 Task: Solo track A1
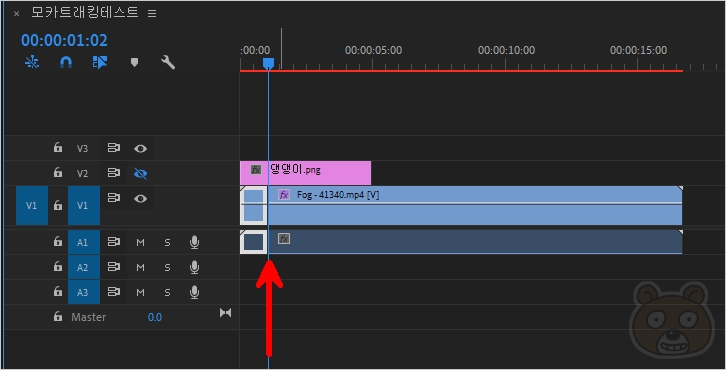pyautogui.click(x=167, y=243)
